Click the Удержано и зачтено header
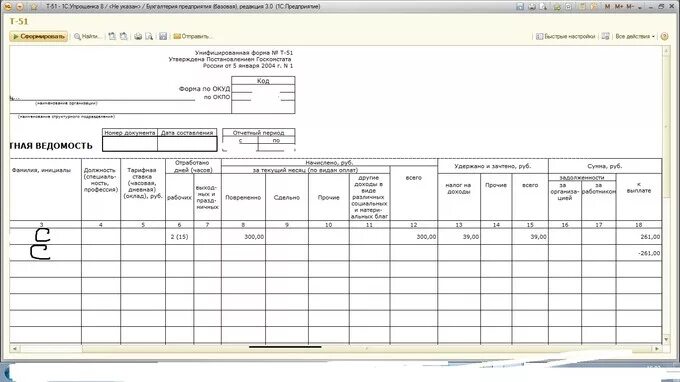680x382 pixels. click(x=493, y=166)
